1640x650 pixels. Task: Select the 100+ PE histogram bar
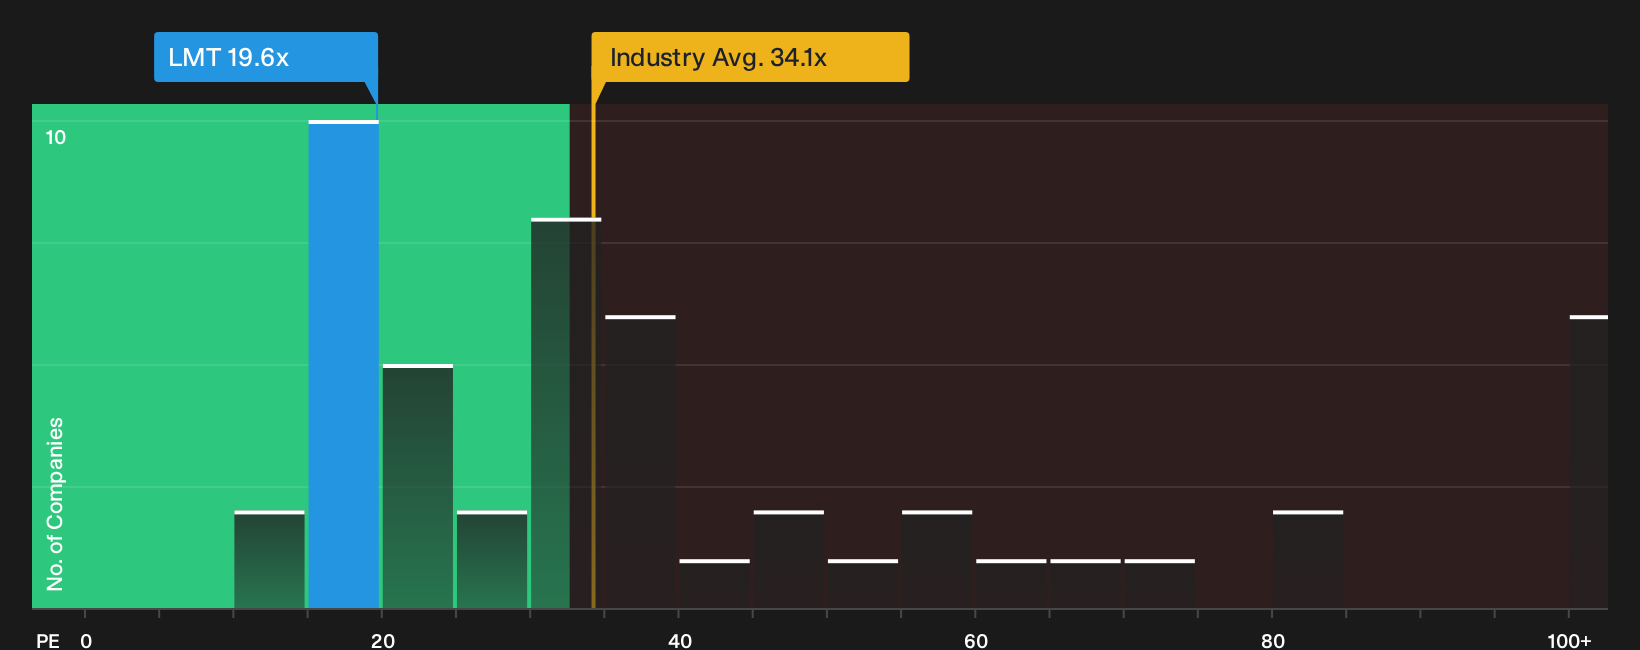coord(1589,462)
